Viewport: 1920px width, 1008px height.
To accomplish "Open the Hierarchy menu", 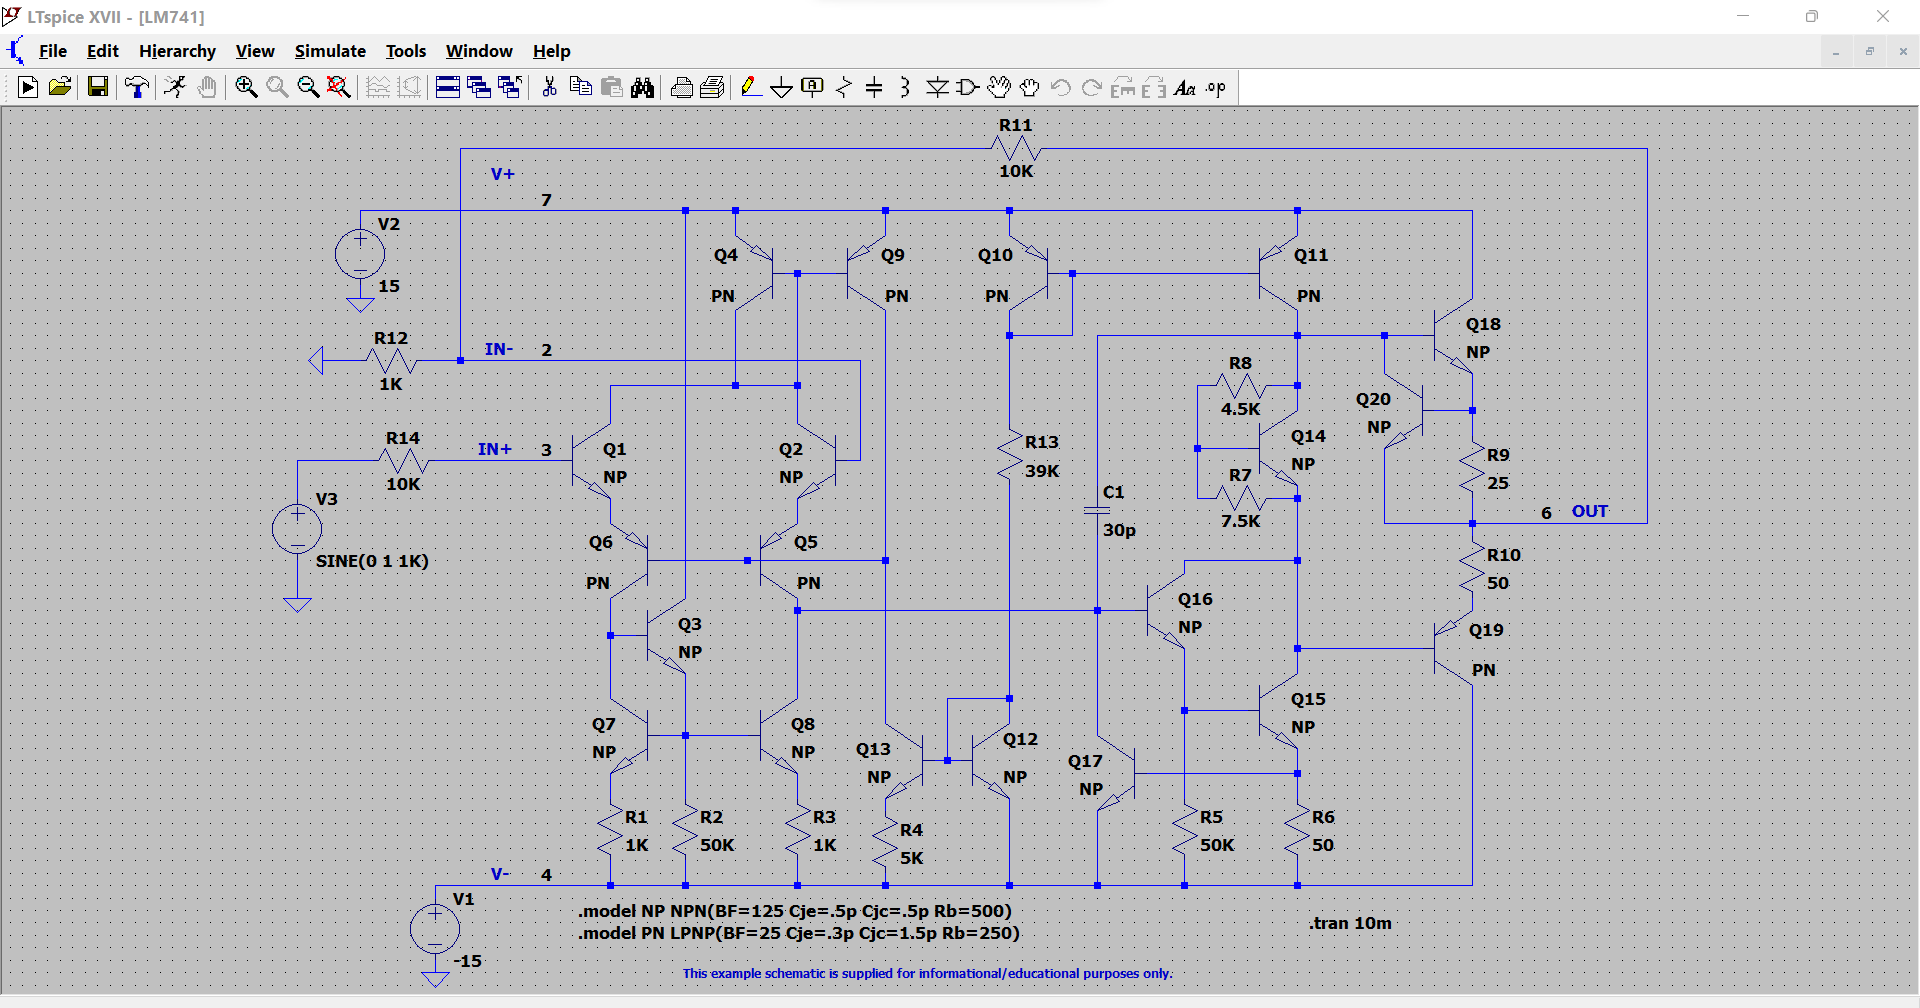I will coord(177,51).
